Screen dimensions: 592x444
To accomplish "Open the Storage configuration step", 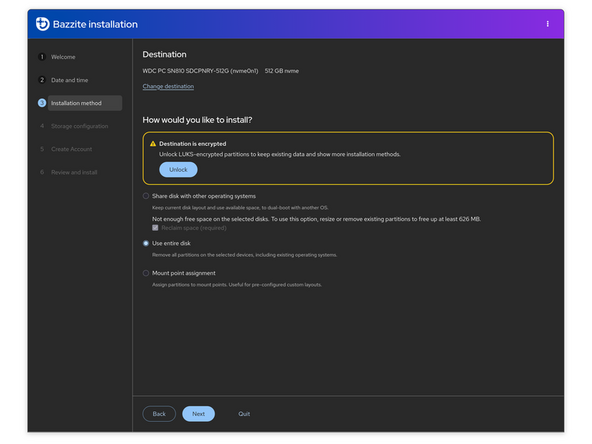I will [x=80, y=126].
